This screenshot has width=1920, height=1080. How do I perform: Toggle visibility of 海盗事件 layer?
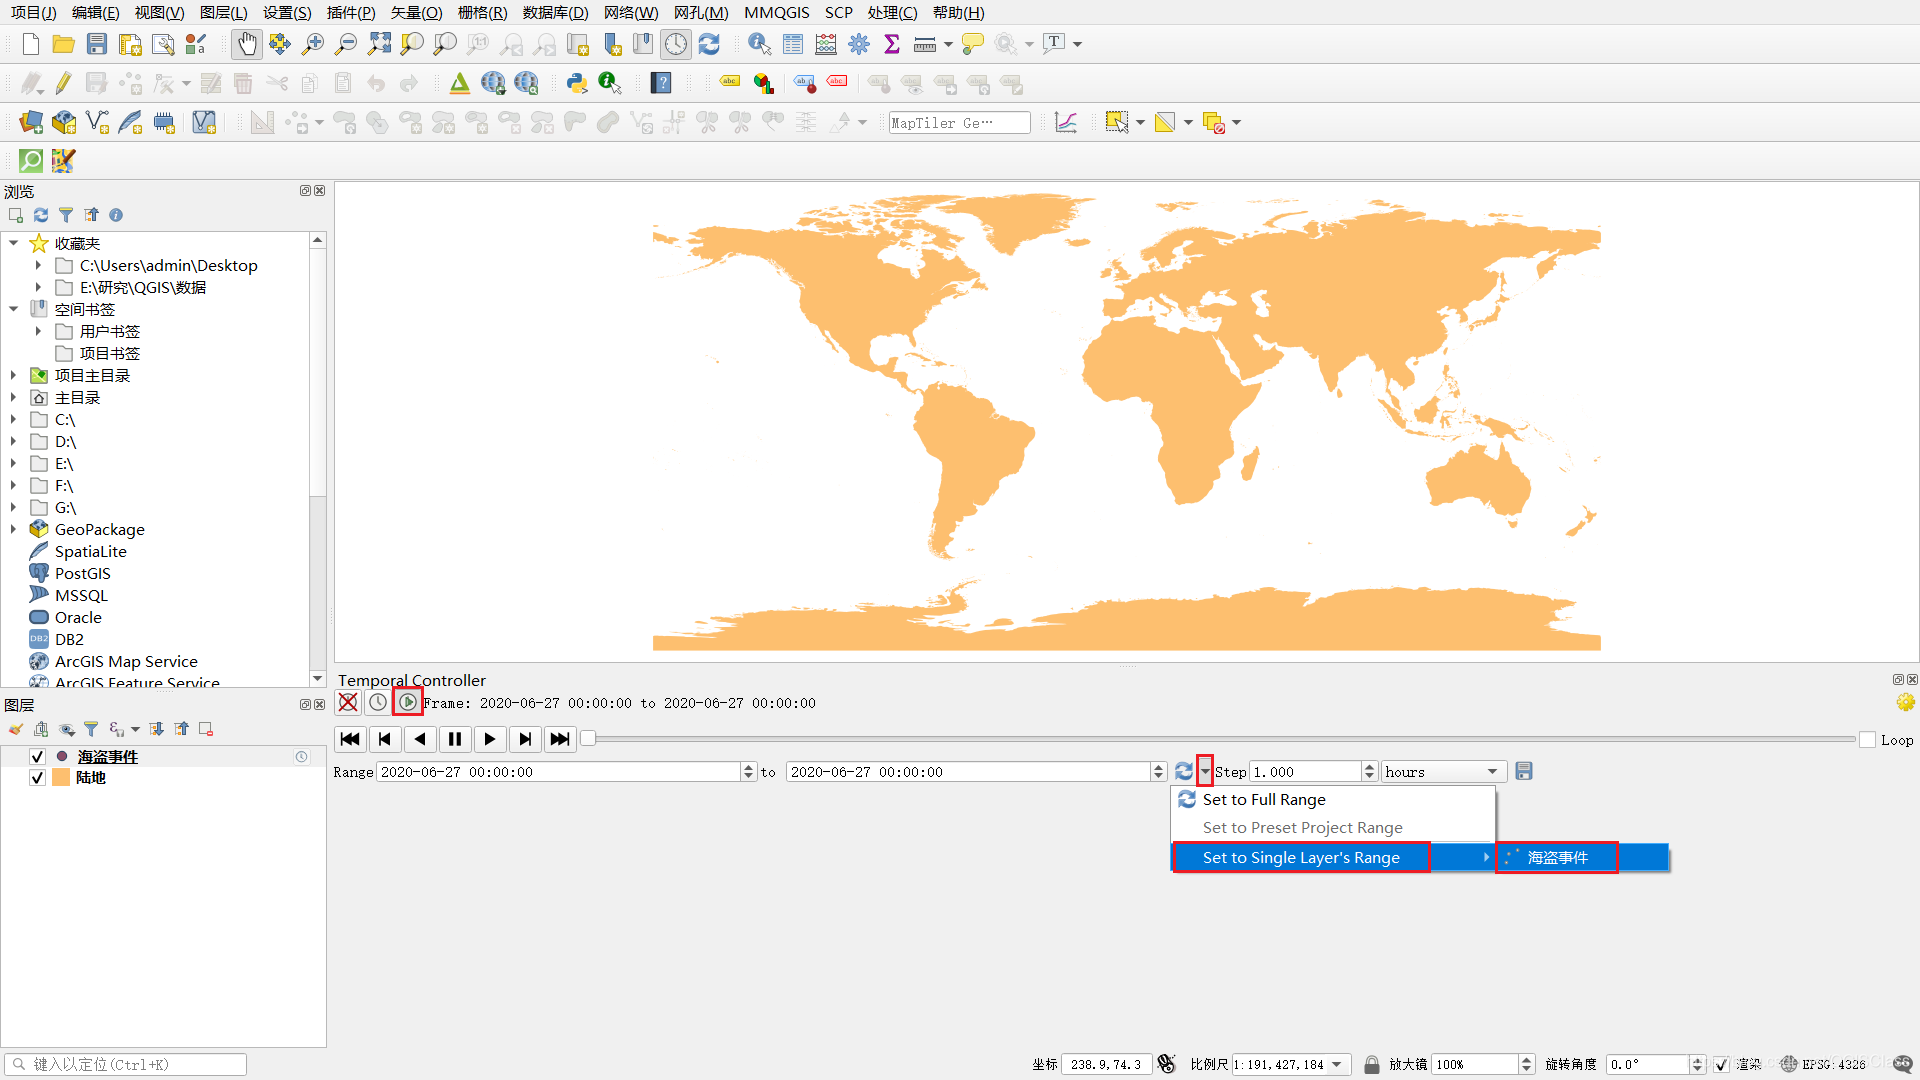point(38,756)
